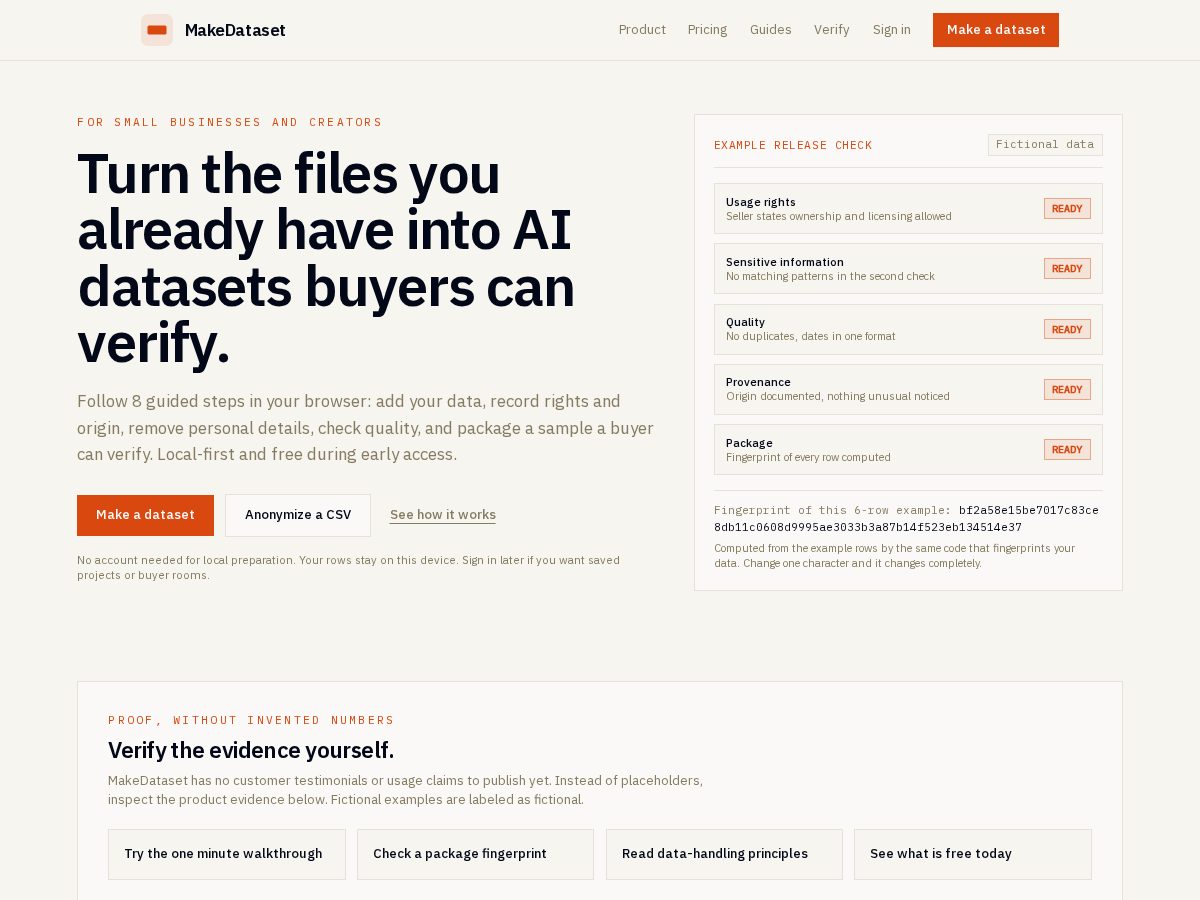Click the Package READY badge
The width and height of the screenshot is (1200, 900).
(1067, 450)
